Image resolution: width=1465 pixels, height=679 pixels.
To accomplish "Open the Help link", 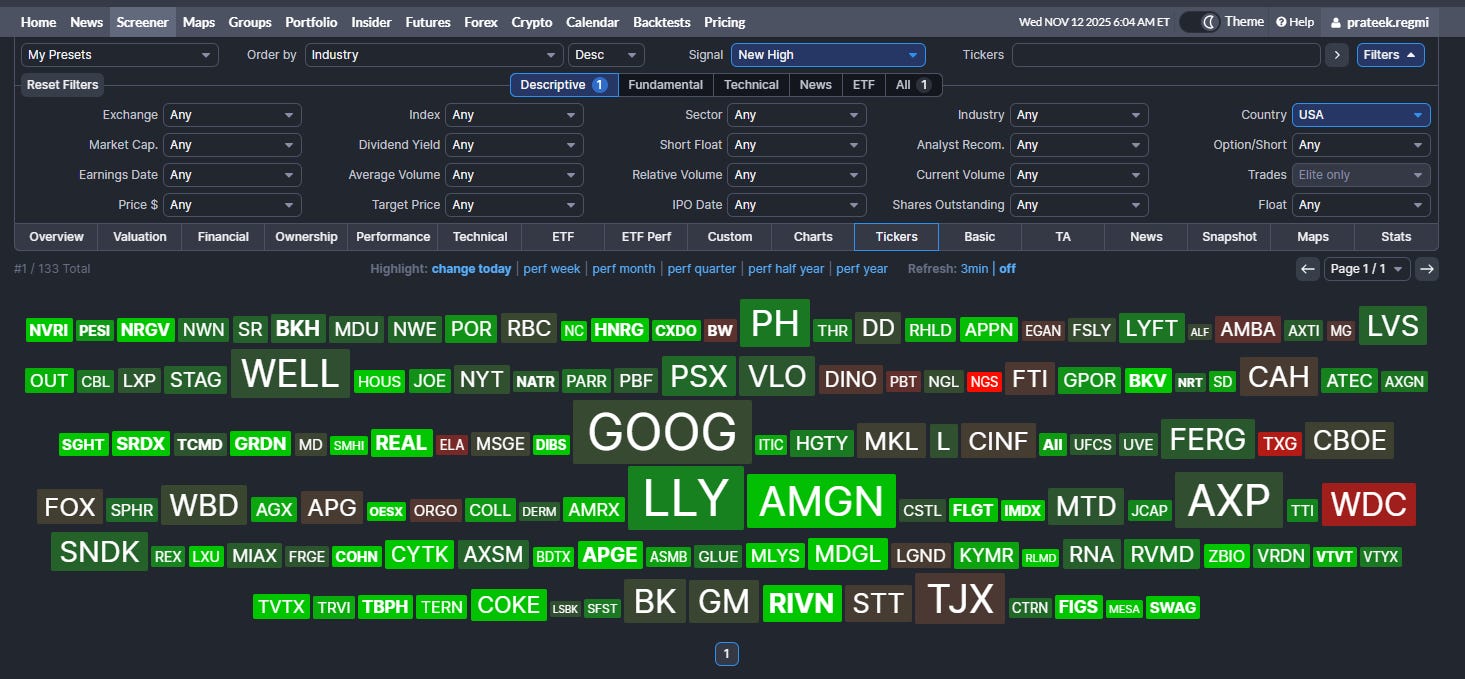I will point(1295,22).
